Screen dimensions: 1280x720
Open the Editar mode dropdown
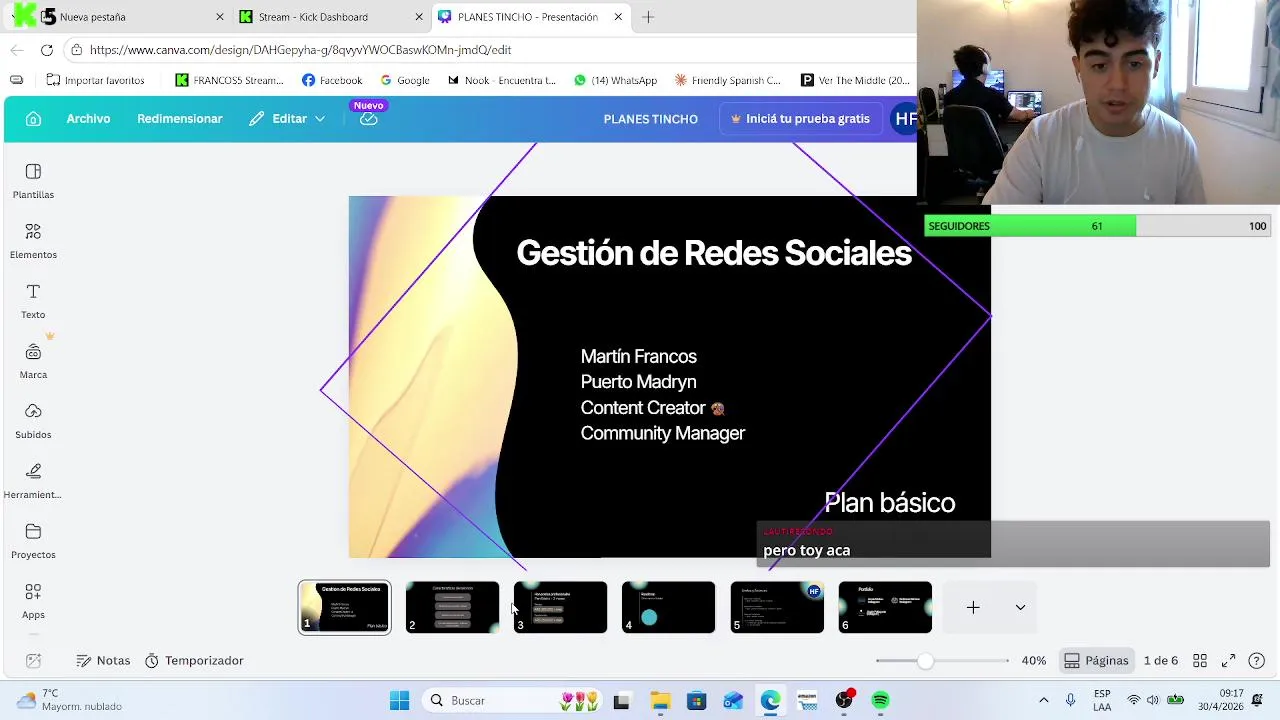[x=287, y=119]
